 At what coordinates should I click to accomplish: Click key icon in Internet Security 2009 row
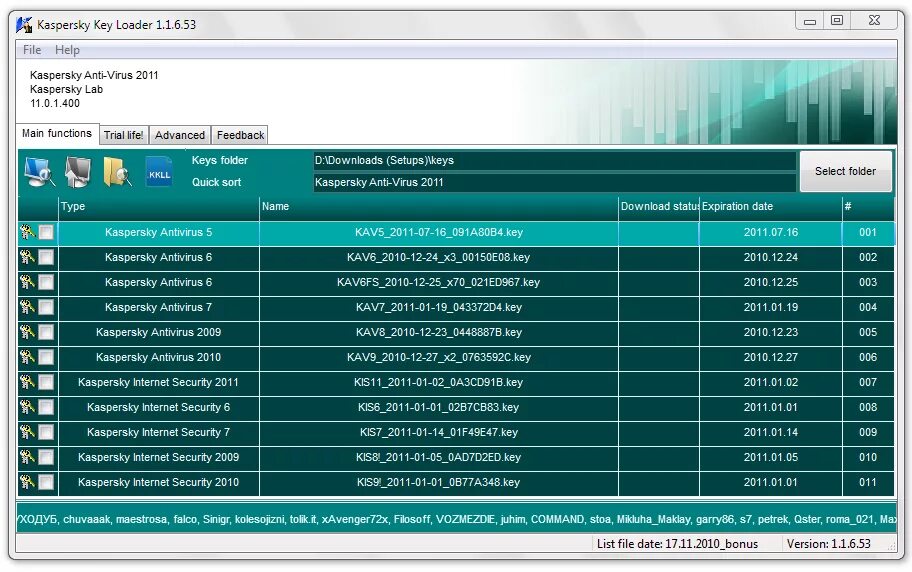27,457
